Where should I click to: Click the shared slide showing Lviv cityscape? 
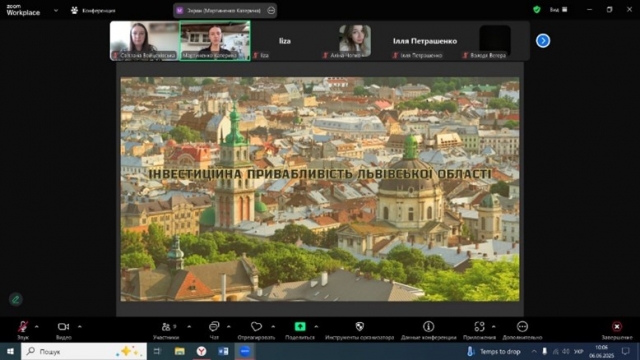coord(320,189)
